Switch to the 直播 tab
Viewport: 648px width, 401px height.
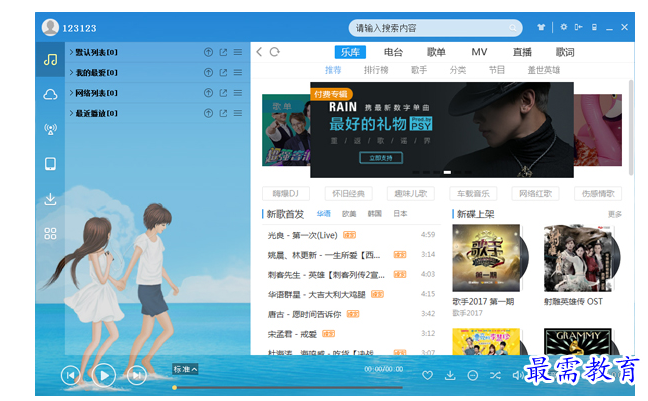(522, 52)
